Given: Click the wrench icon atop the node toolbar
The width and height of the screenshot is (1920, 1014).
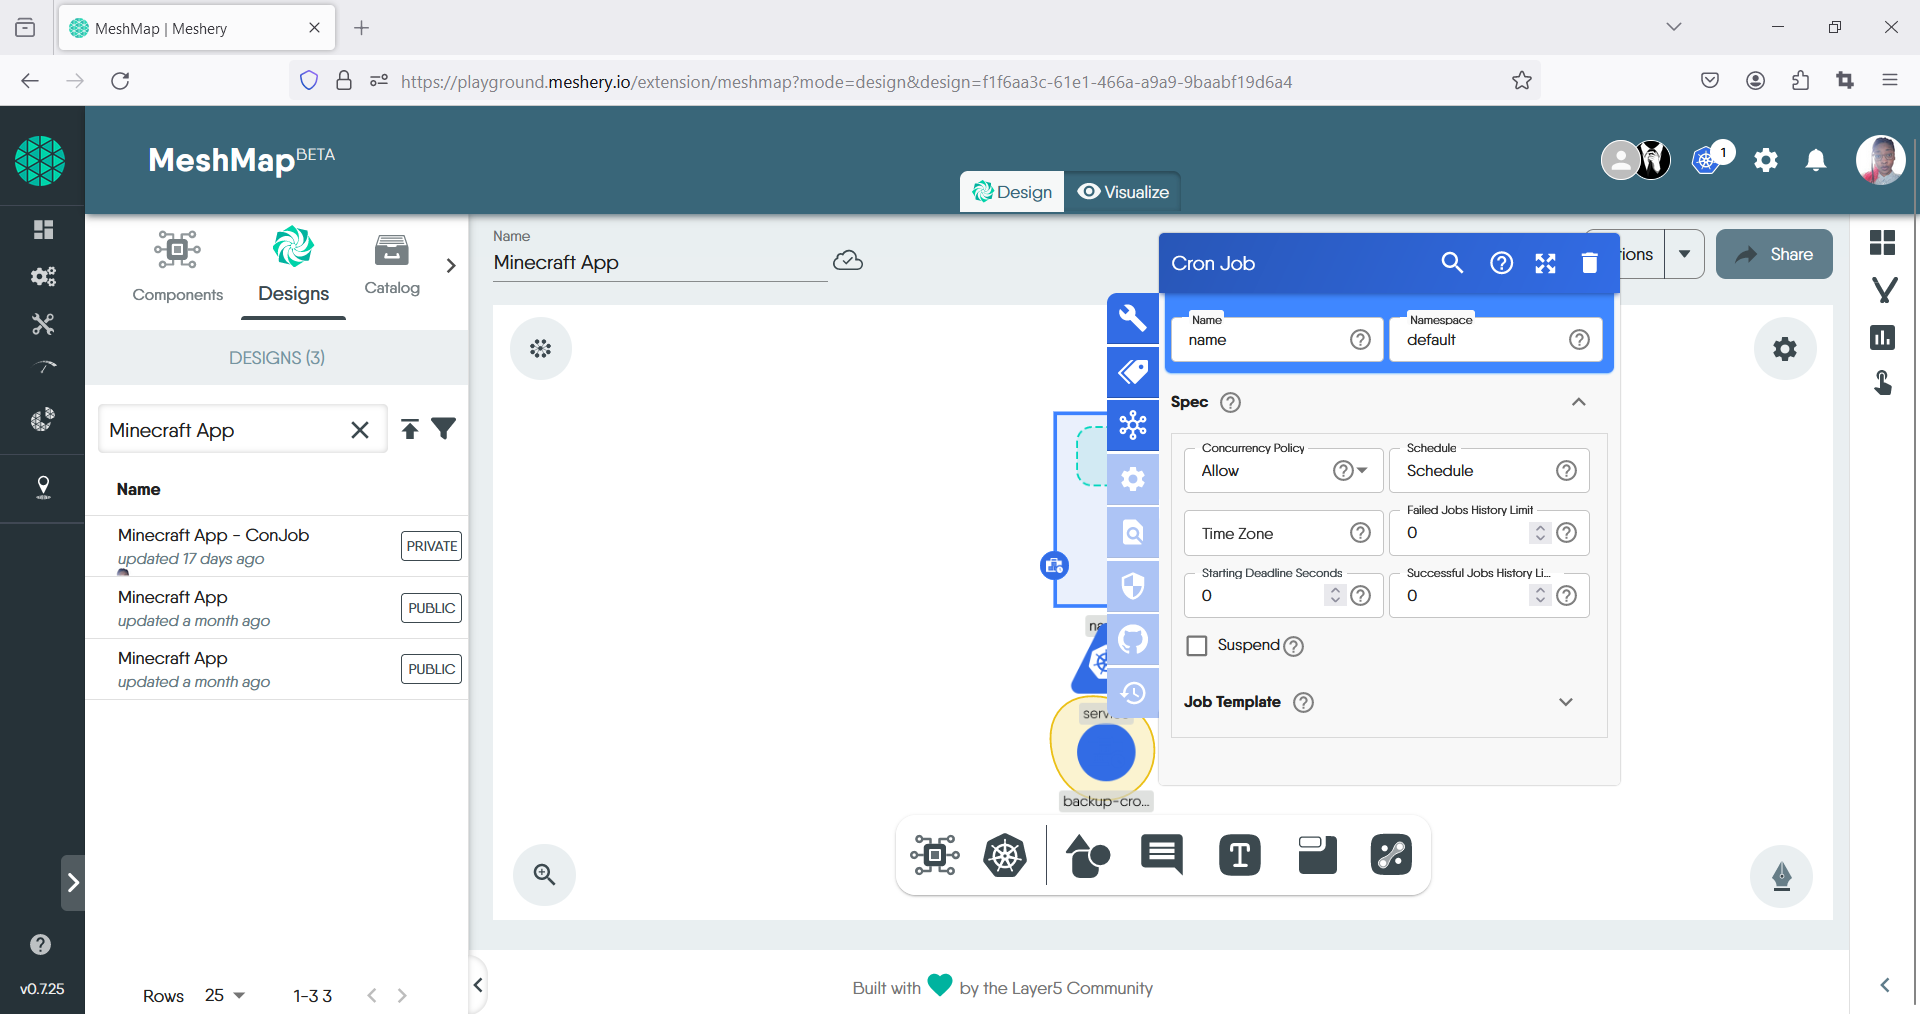Looking at the screenshot, I should (x=1133, y=318).
